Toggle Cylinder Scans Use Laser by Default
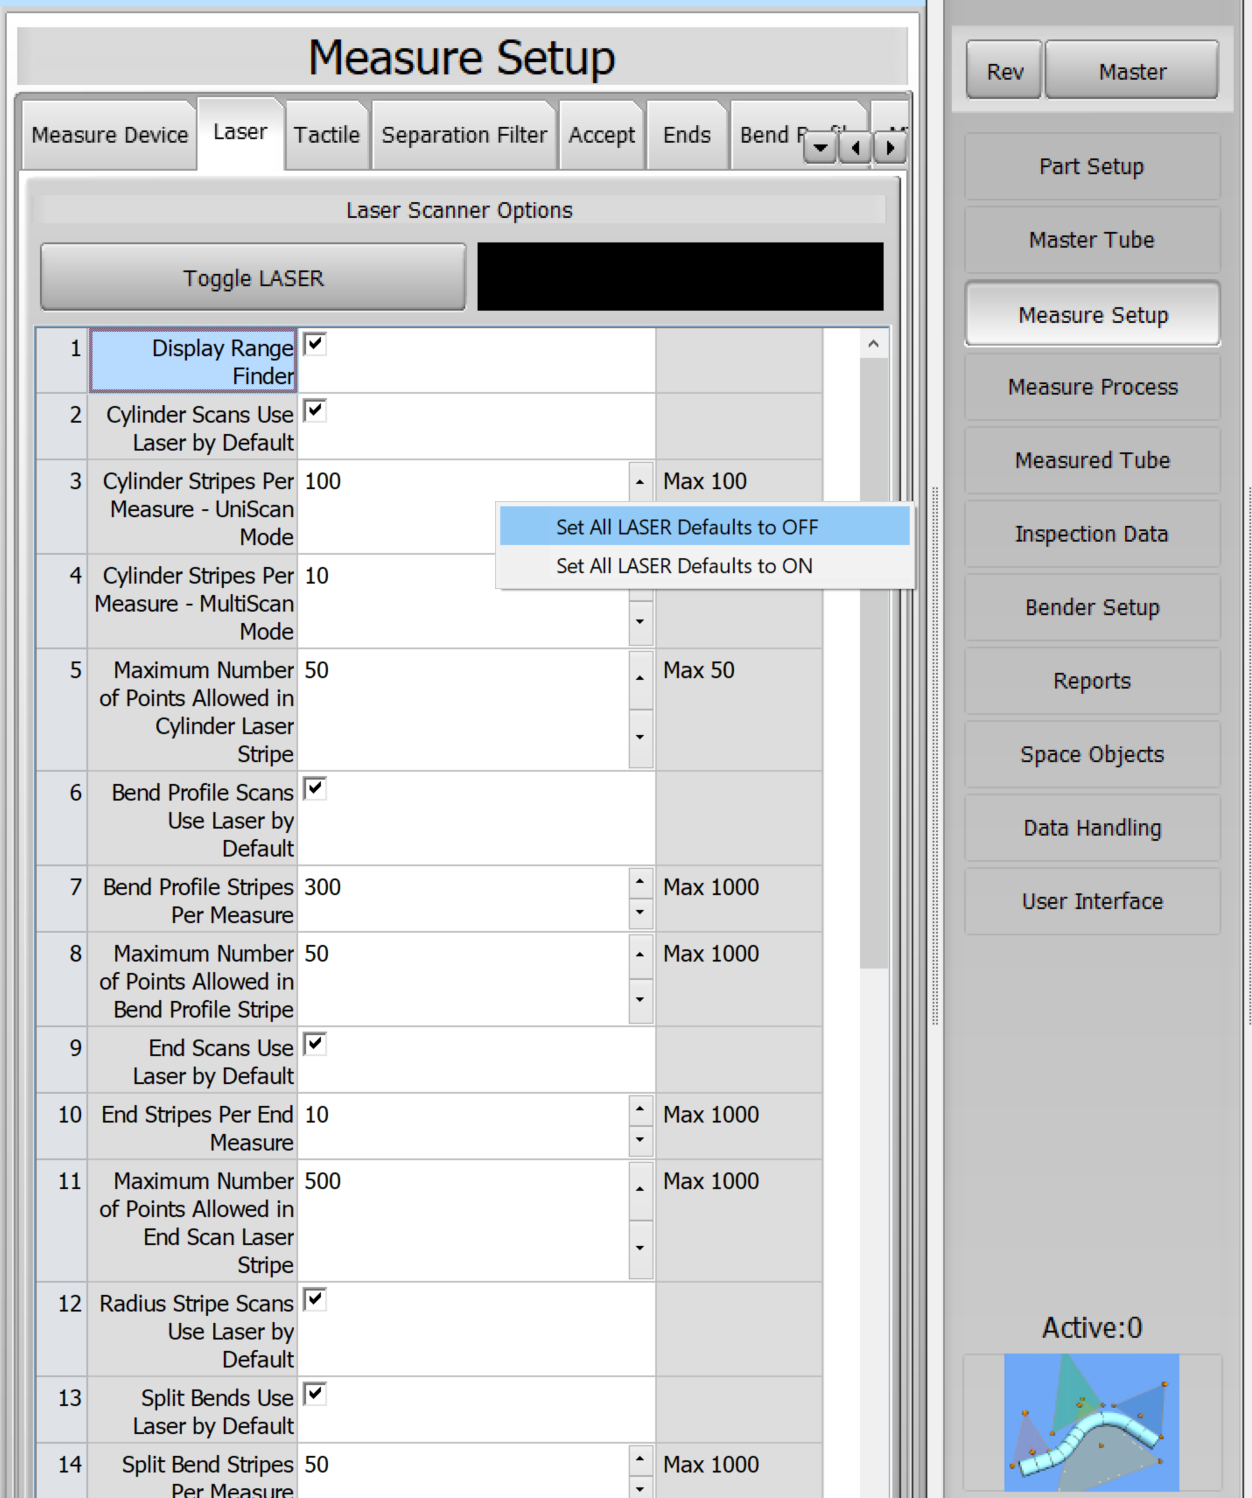 point(315,411)
